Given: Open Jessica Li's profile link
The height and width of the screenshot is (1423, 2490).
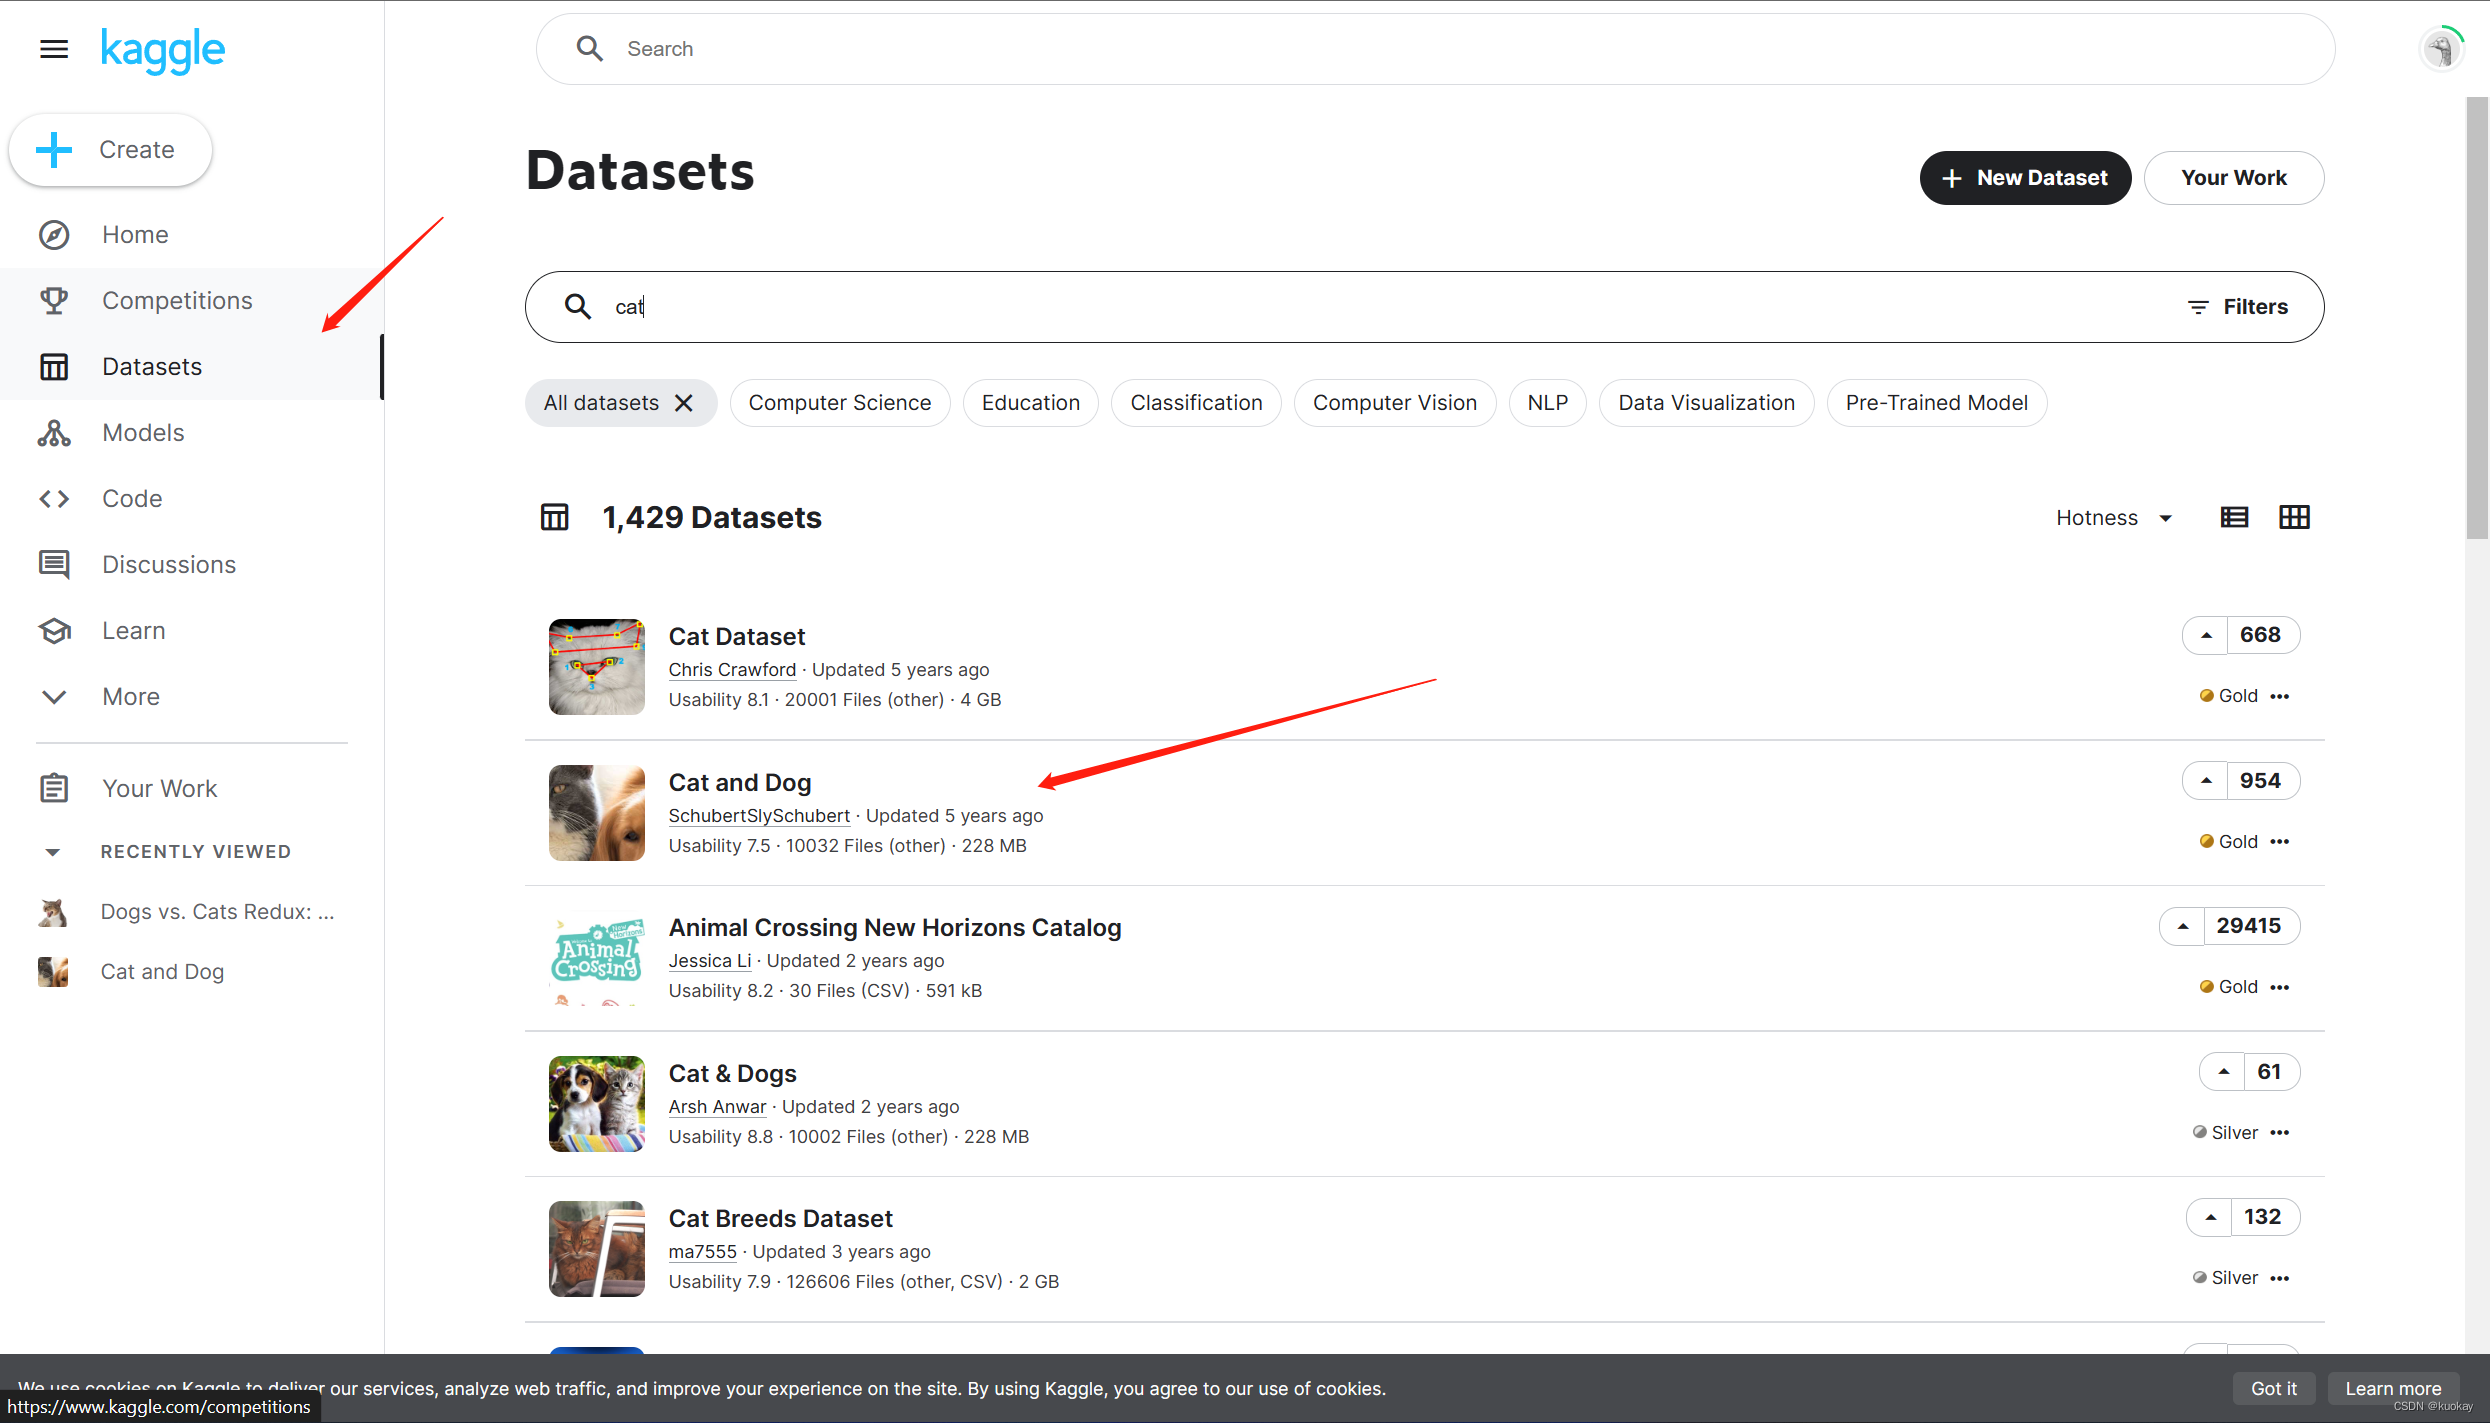Looking at the screenshot, I should point(710,961).
